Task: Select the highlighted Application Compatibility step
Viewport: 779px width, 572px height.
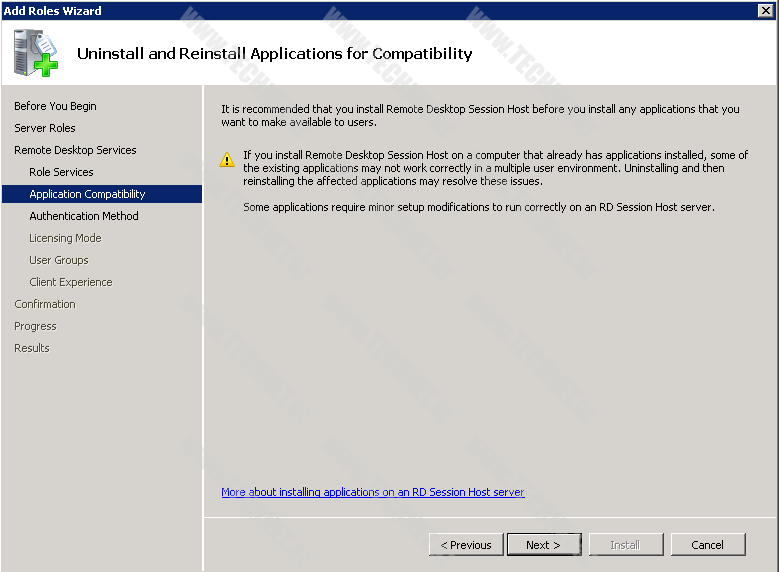Action: 87,194
